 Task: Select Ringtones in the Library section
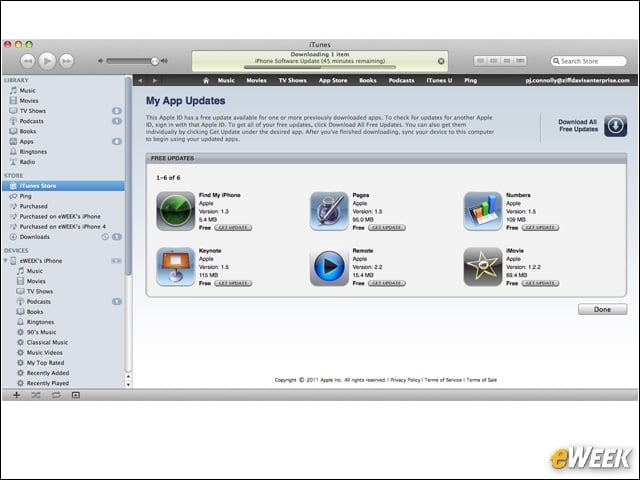tap(63, 152)
